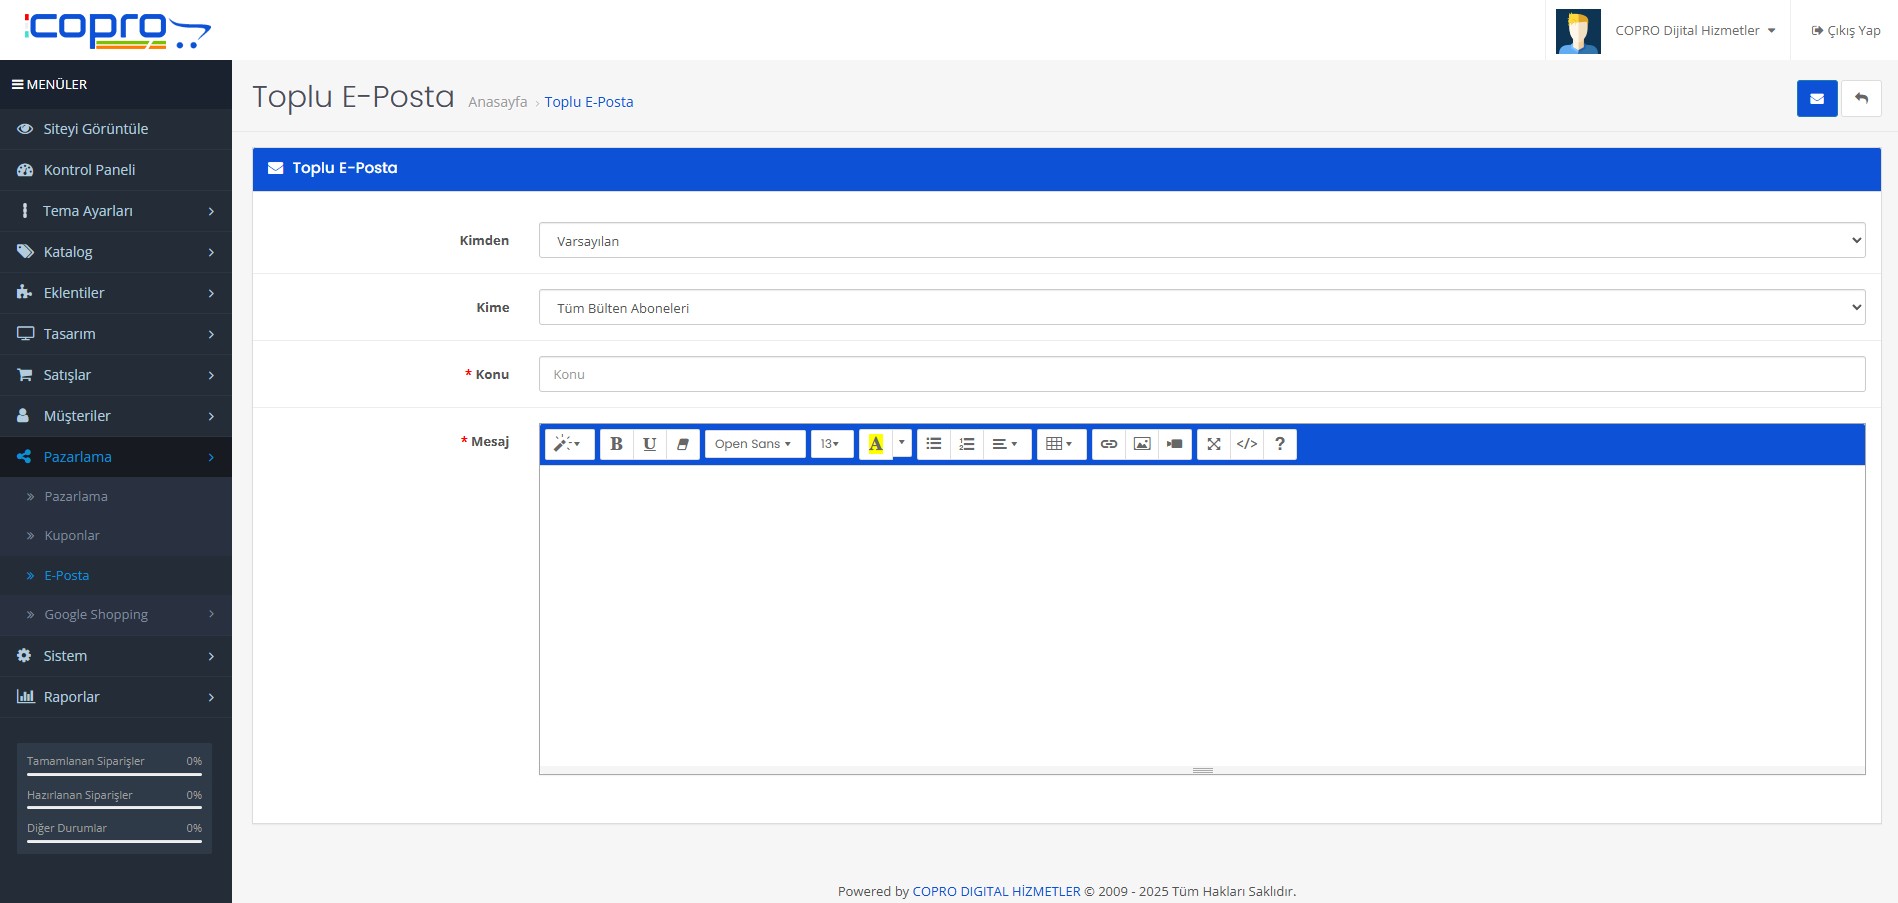Toggle HTML code view in the editor
Viewport: 1898px width, 903px height.
coord(1246,444)
